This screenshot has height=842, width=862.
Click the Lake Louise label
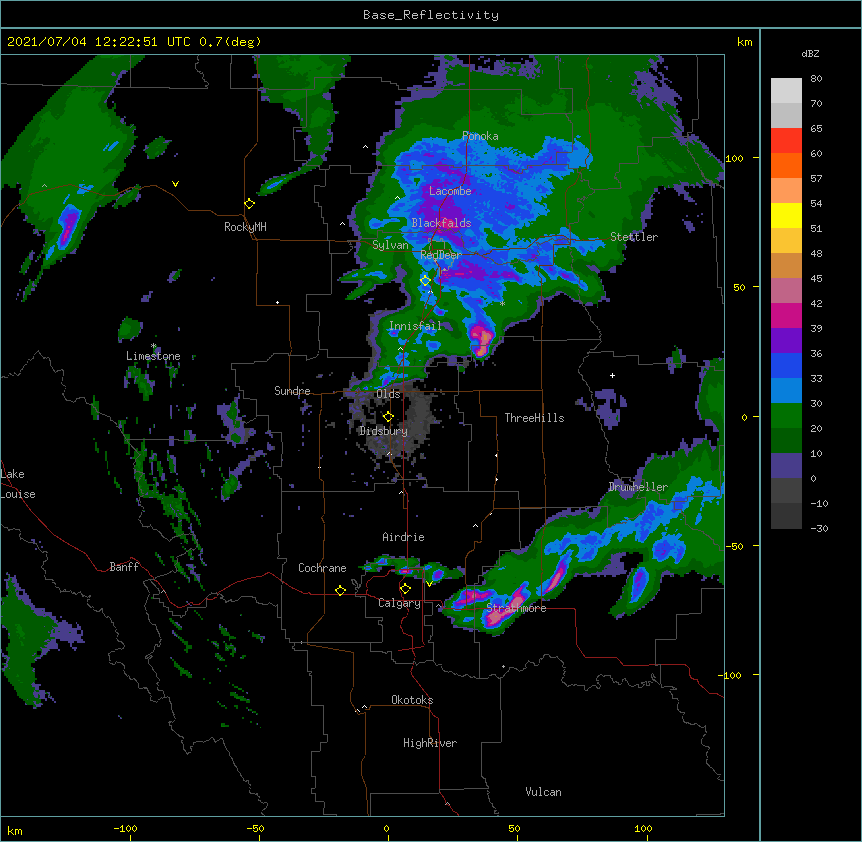(18, 484)
